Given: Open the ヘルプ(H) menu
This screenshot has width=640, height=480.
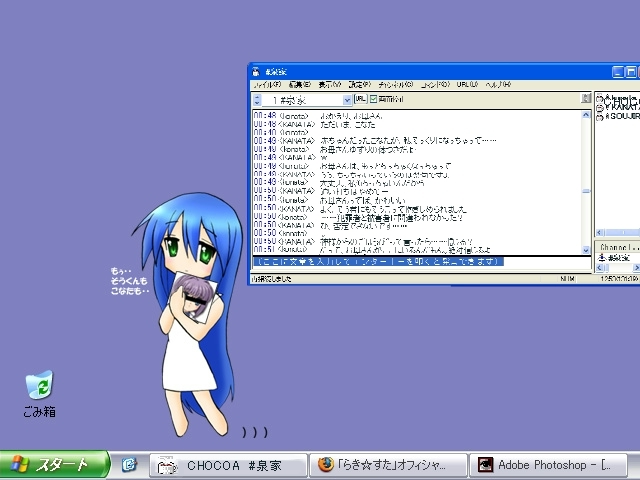Looking at the screenshot, I should [x=498, y=84].
